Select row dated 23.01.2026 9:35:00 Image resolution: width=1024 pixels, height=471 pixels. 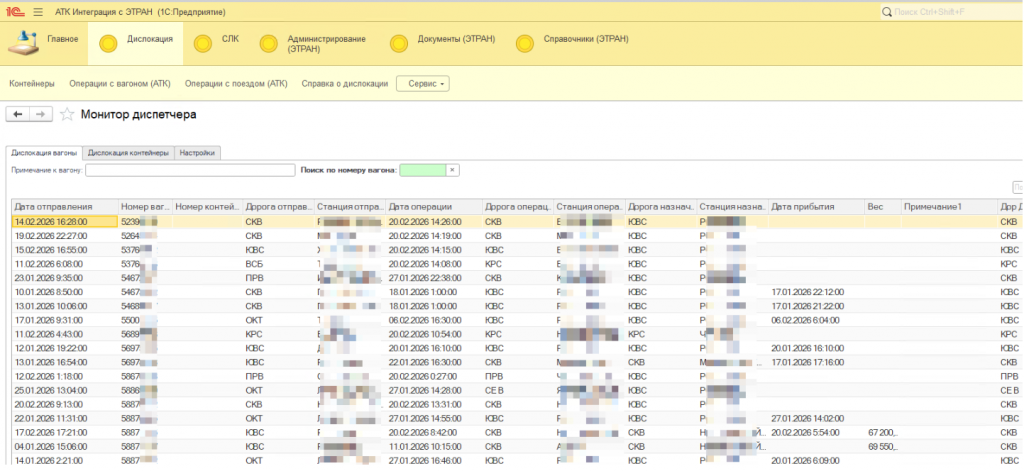coord(517,278)
